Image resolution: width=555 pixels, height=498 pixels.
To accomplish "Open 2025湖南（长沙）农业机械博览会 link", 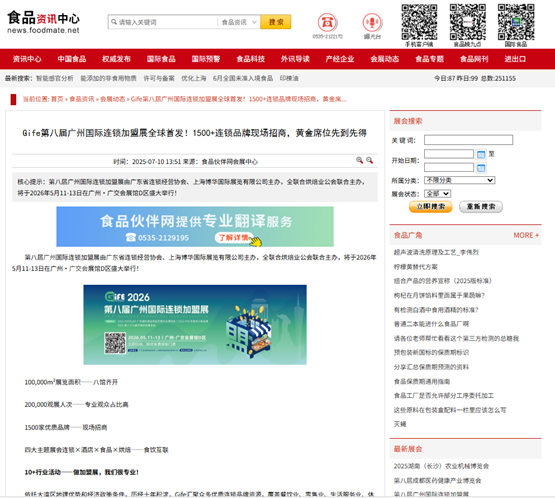I will click(x=441, y=466).
